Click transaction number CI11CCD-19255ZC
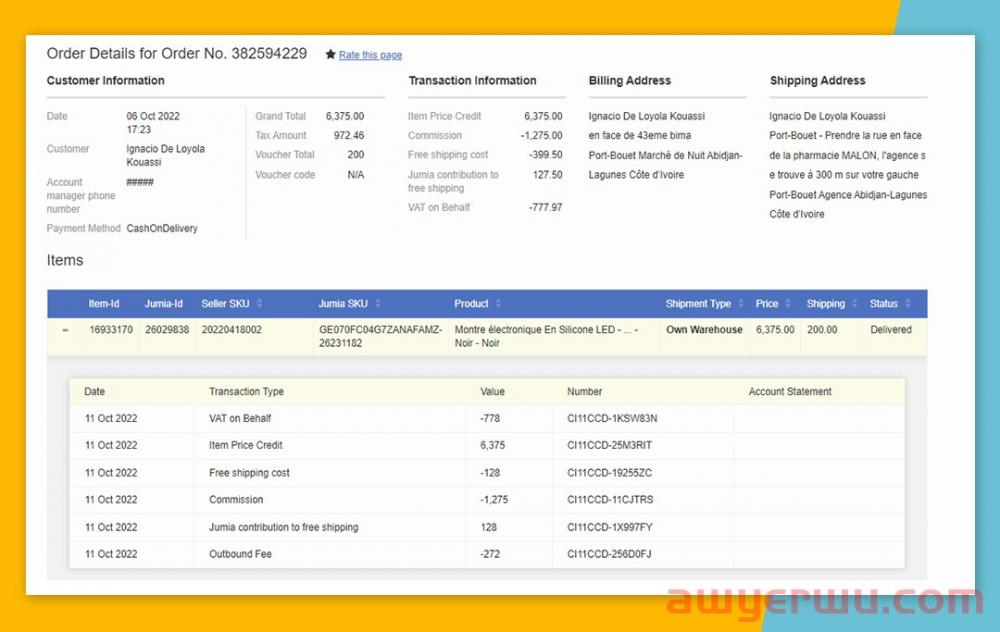 (x=610, y=473)
